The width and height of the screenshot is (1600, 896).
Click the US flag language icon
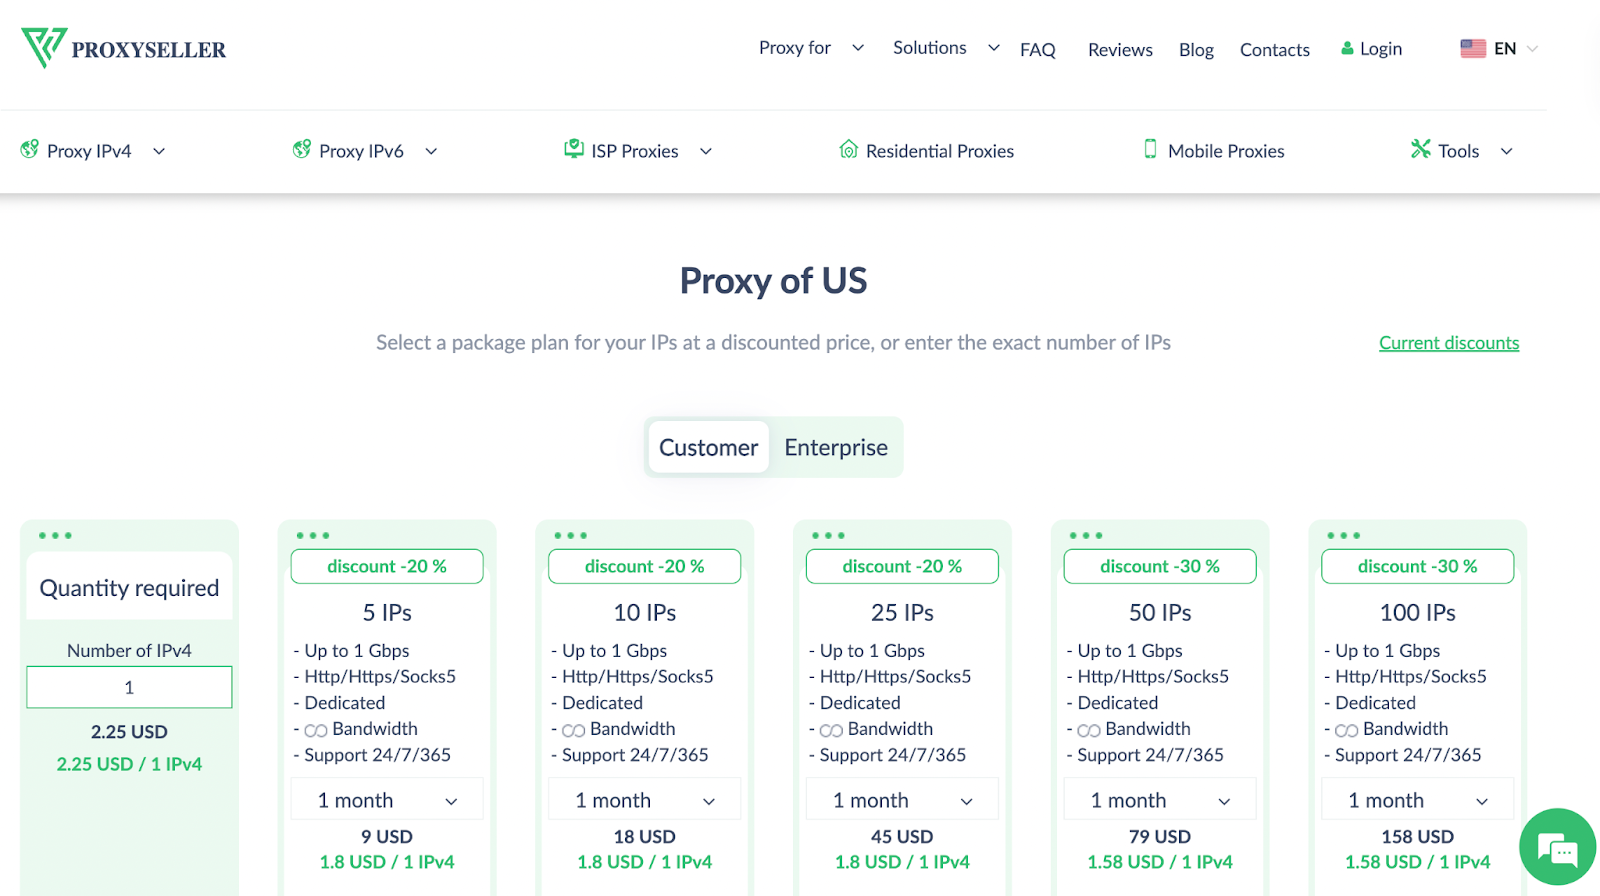click(x=1473, y=48)
